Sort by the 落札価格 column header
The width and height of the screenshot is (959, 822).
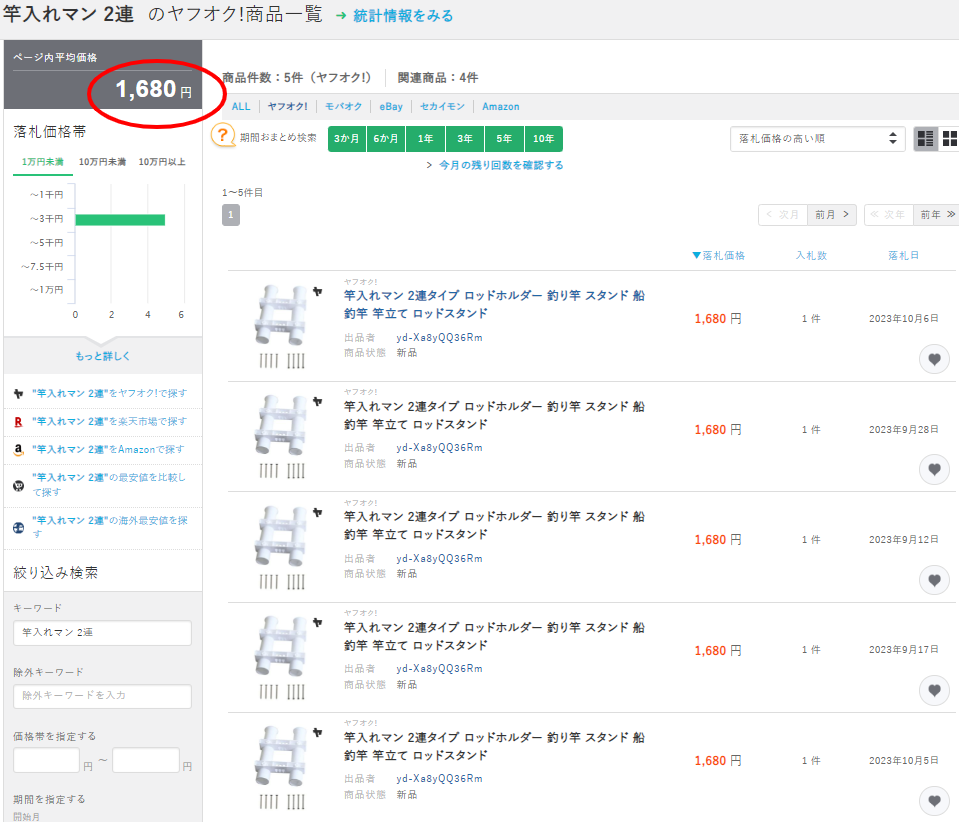pyautogui.click(x=719, y=256)
